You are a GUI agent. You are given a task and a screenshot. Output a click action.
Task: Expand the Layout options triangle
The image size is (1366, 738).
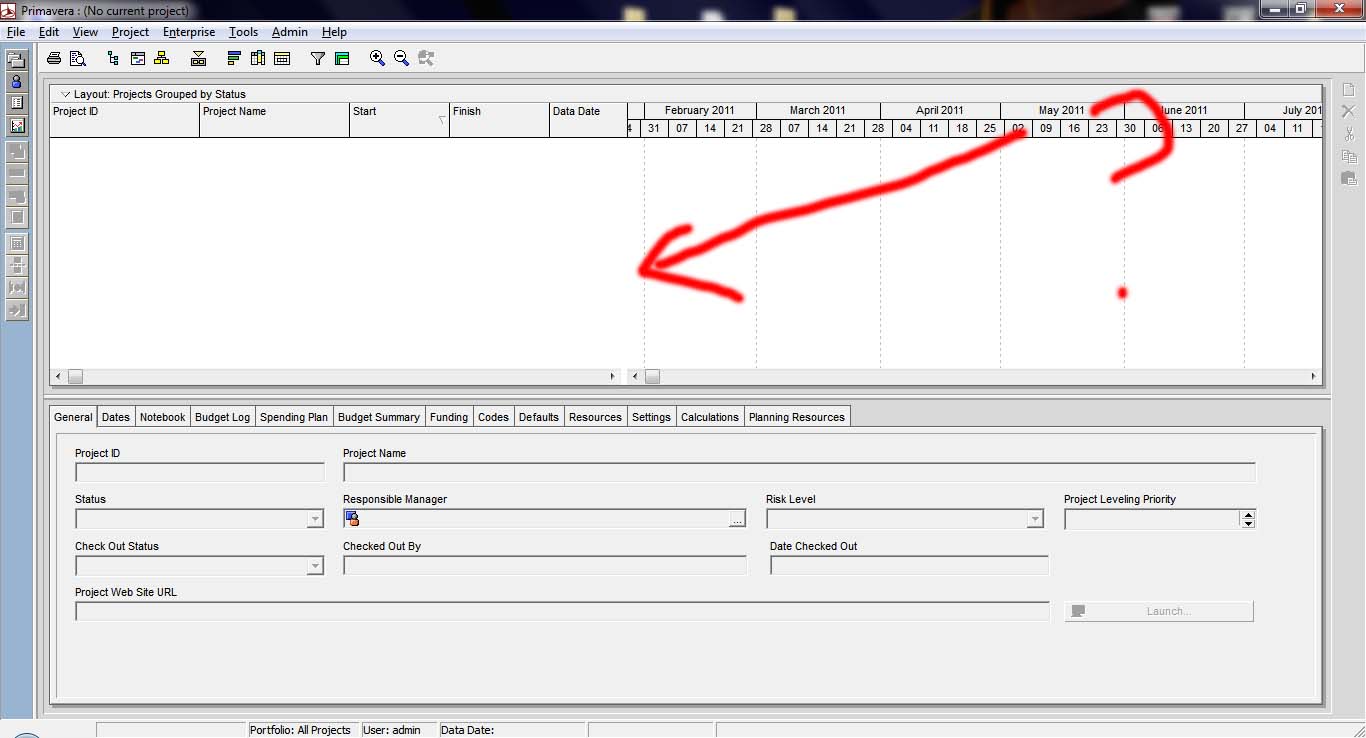(x=66, y=94)
